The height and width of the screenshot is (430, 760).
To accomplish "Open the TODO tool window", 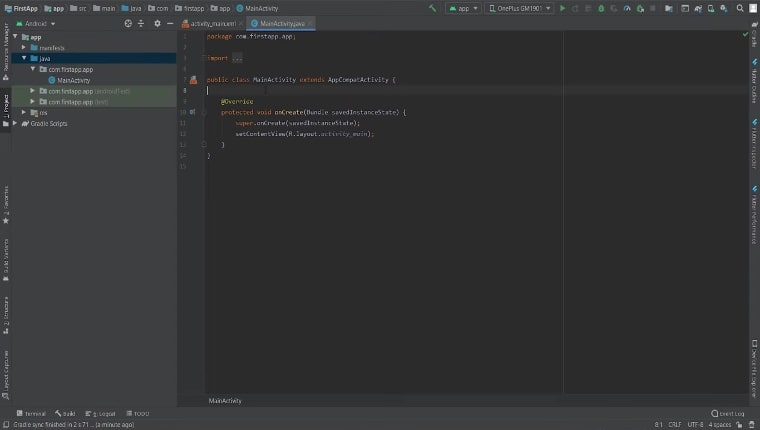I will 138,414.
